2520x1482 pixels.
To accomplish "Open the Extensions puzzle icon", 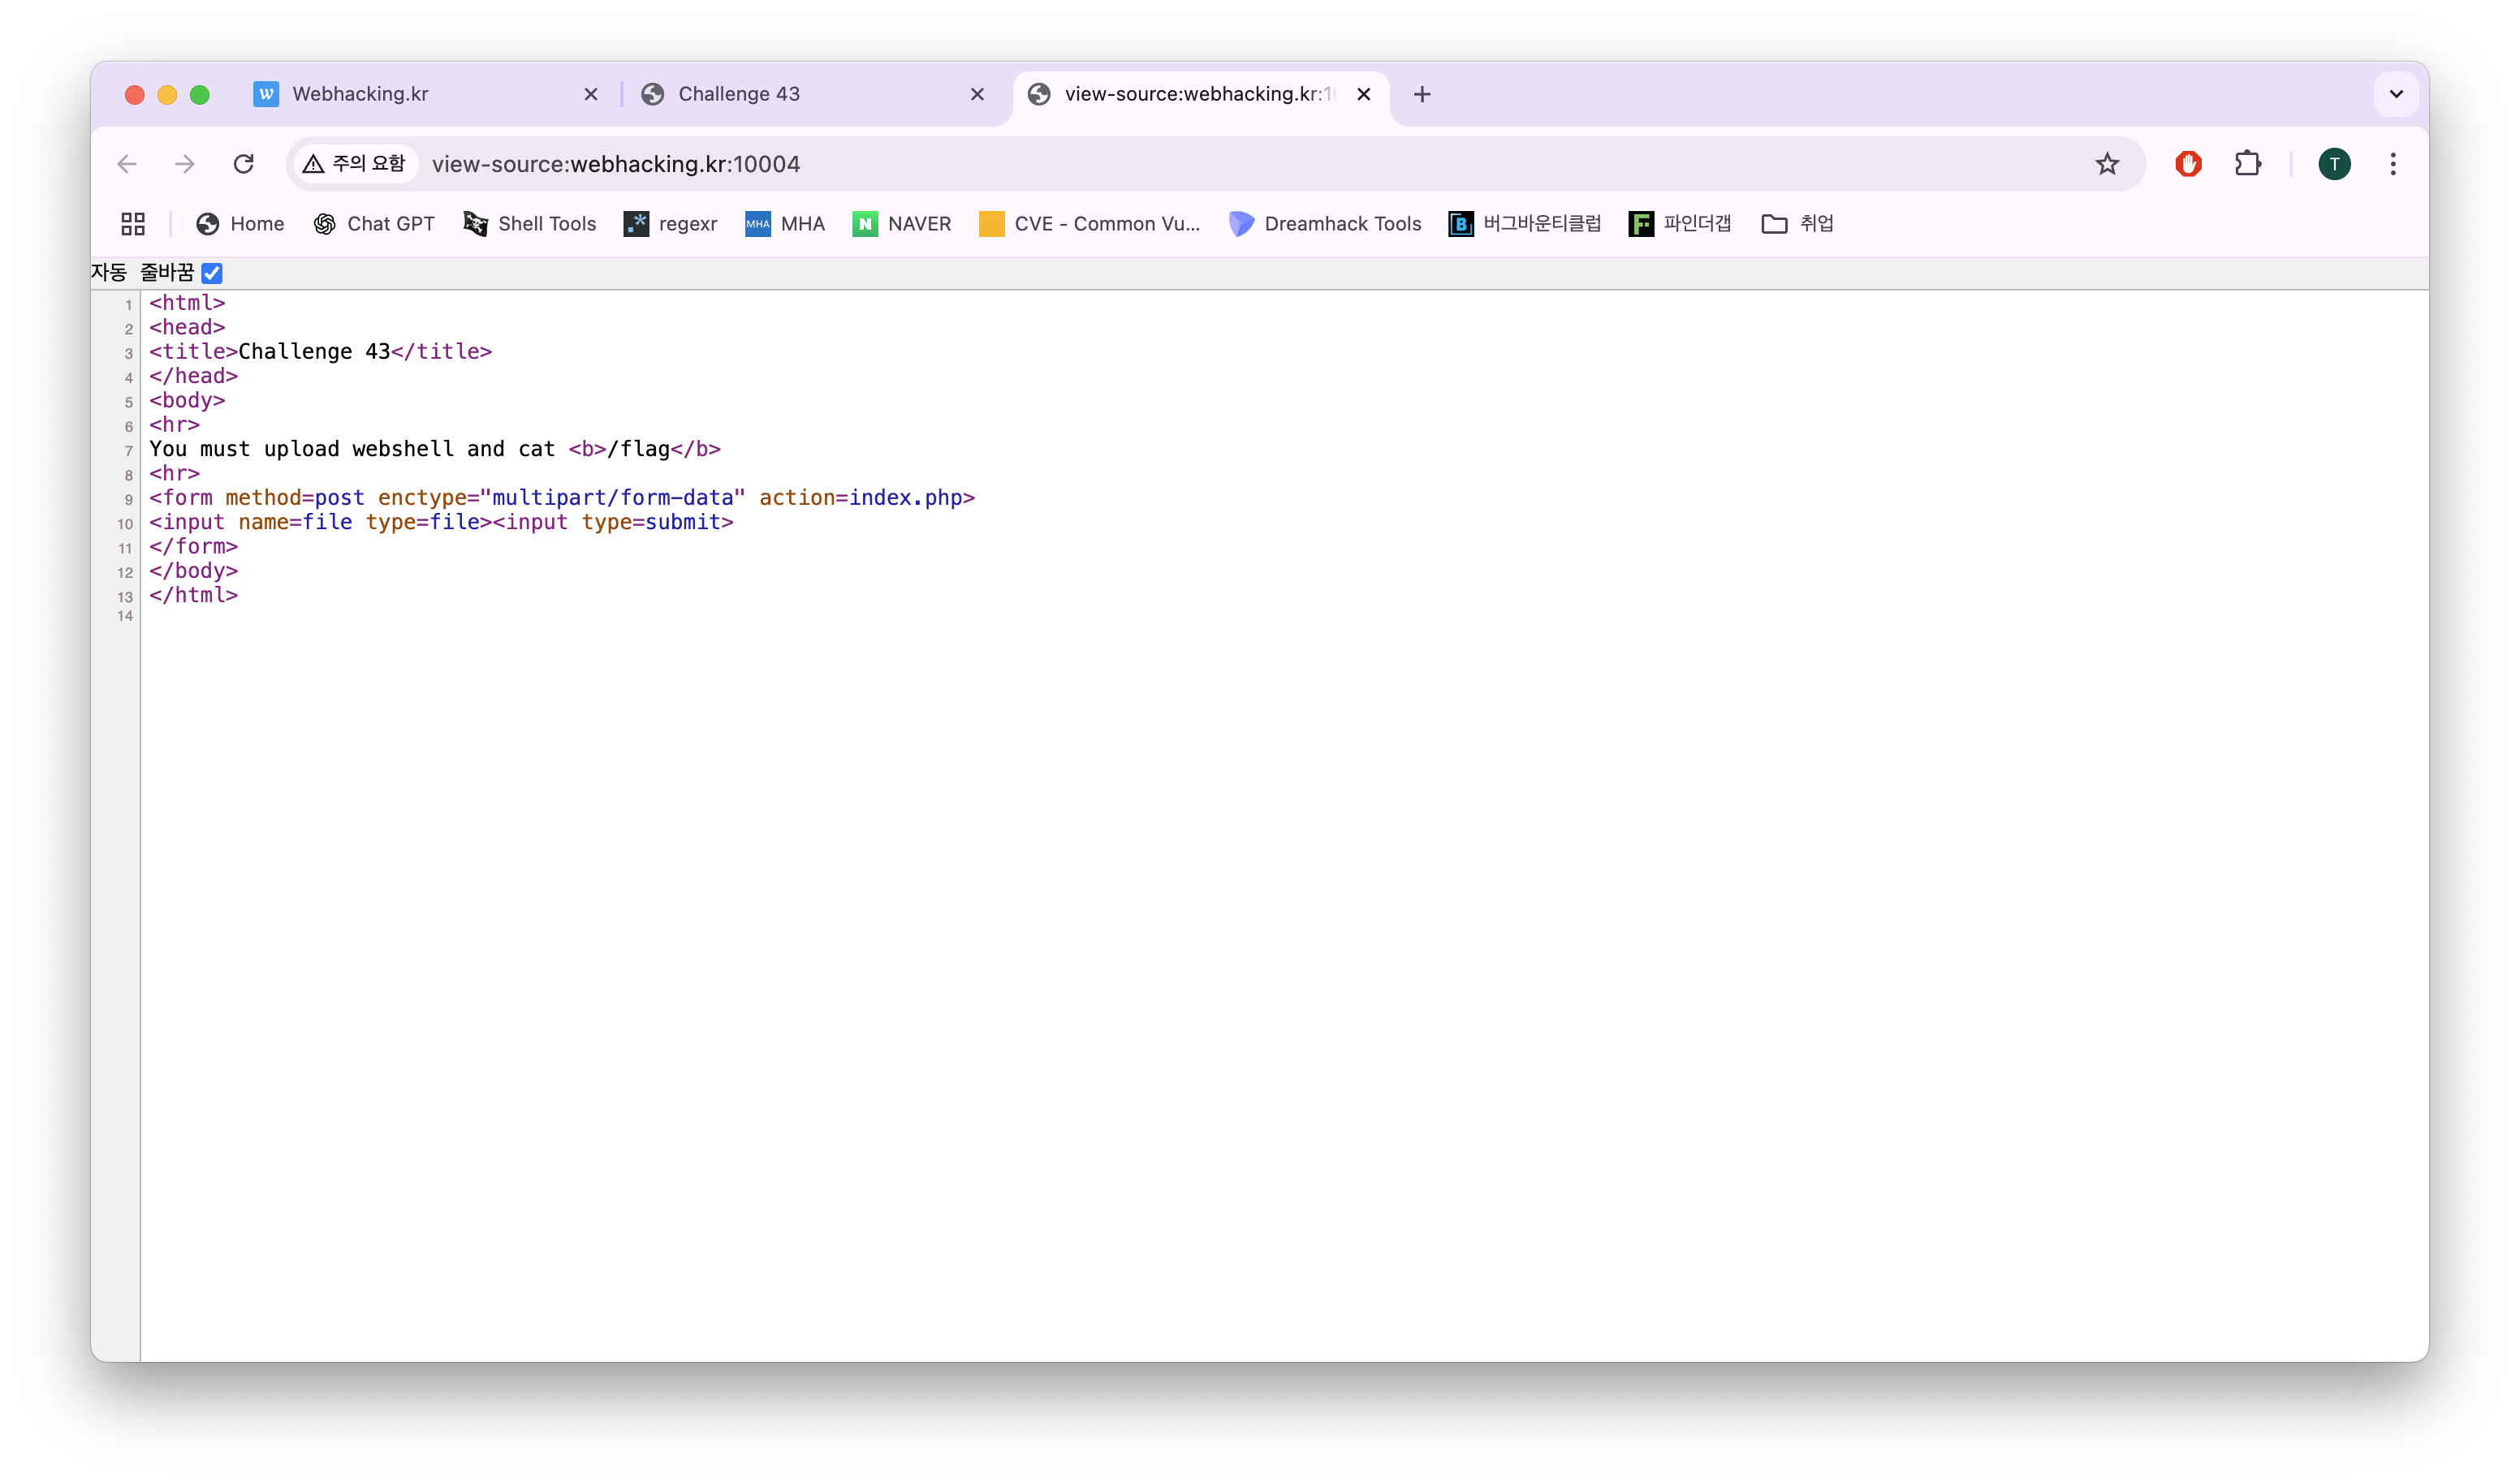I will click(x=2247, y=164).
